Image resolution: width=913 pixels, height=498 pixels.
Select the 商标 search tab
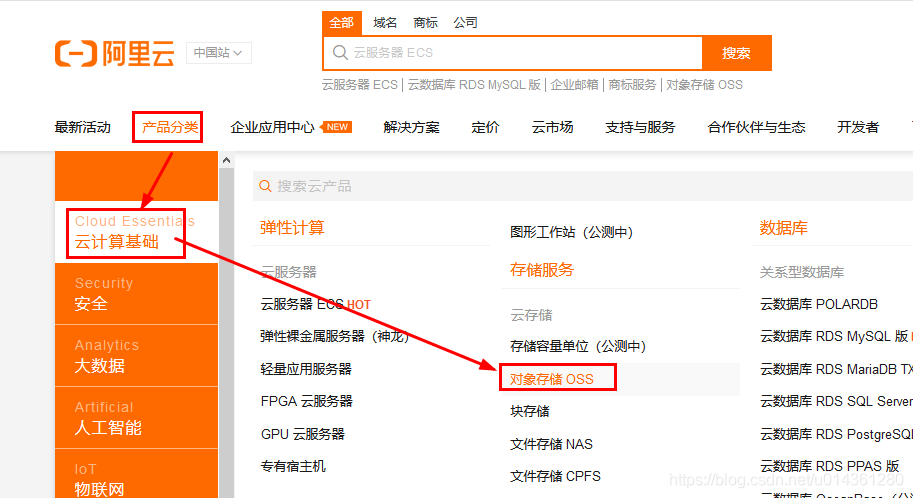(x=425, y=23)
